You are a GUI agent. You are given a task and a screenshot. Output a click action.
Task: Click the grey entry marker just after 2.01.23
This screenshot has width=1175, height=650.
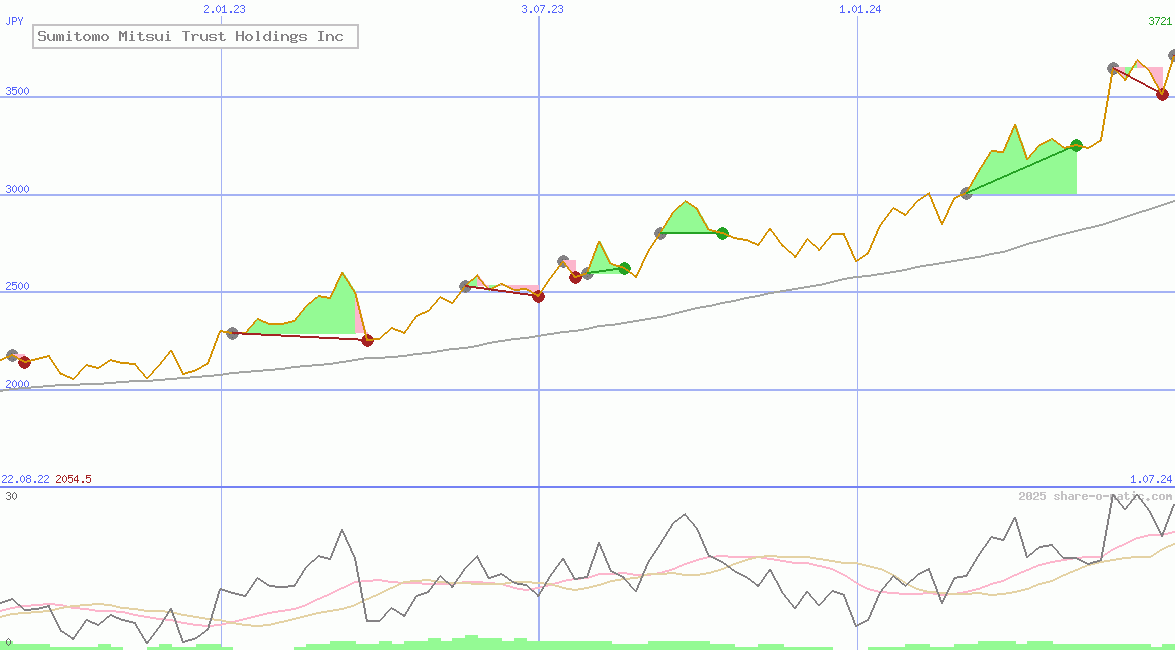point(232,333)
